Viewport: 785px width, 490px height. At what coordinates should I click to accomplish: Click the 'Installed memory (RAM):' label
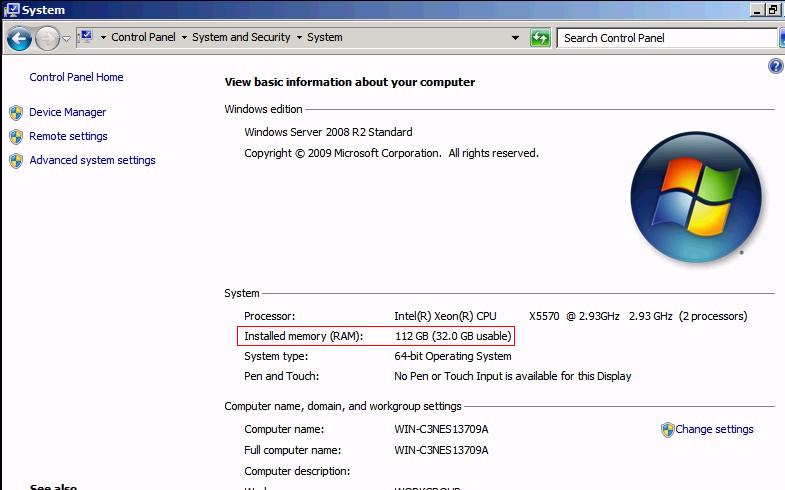(304, 336)
